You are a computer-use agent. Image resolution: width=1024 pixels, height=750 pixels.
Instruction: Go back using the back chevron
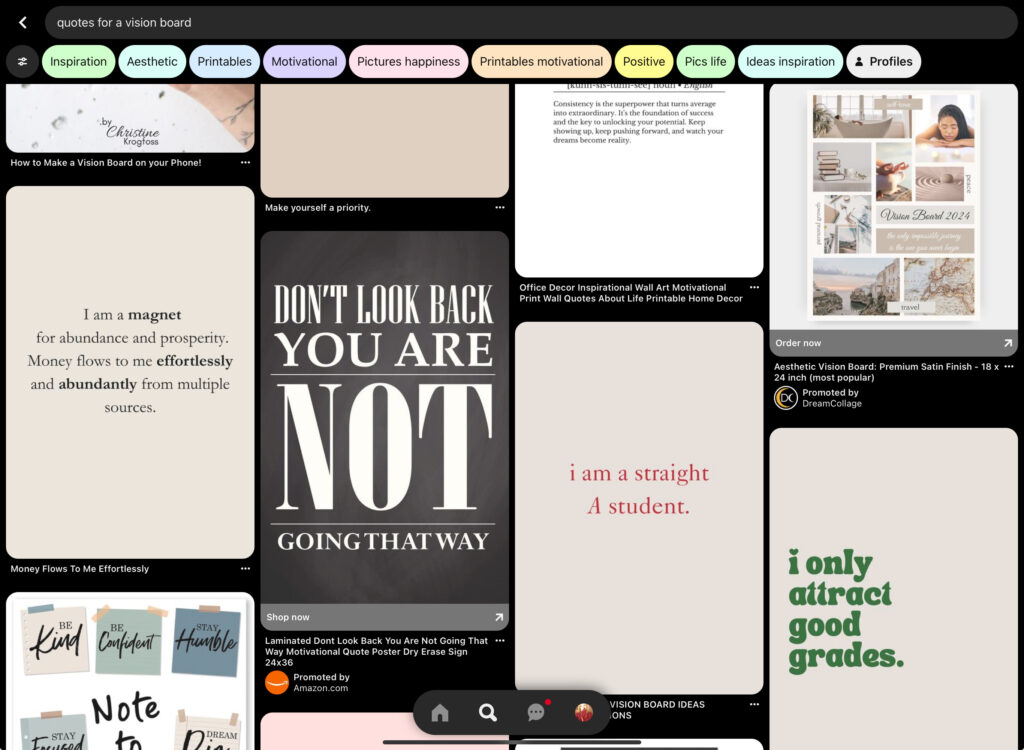(x=23, y=23)
